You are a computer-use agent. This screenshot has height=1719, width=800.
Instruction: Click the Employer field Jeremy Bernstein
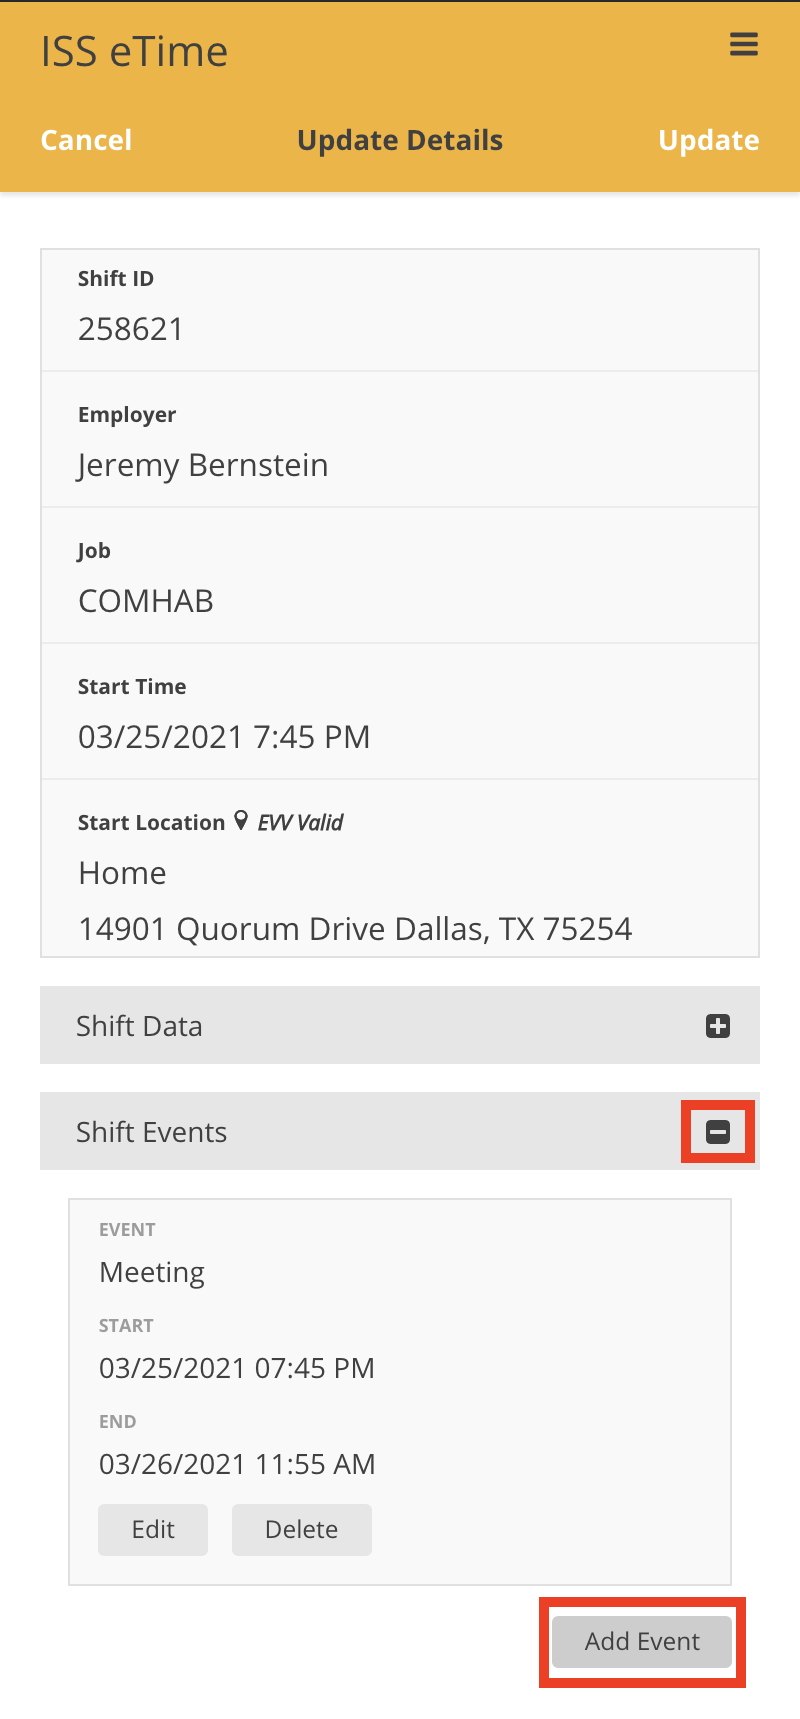pyautogui.click(x=203, y=465)
